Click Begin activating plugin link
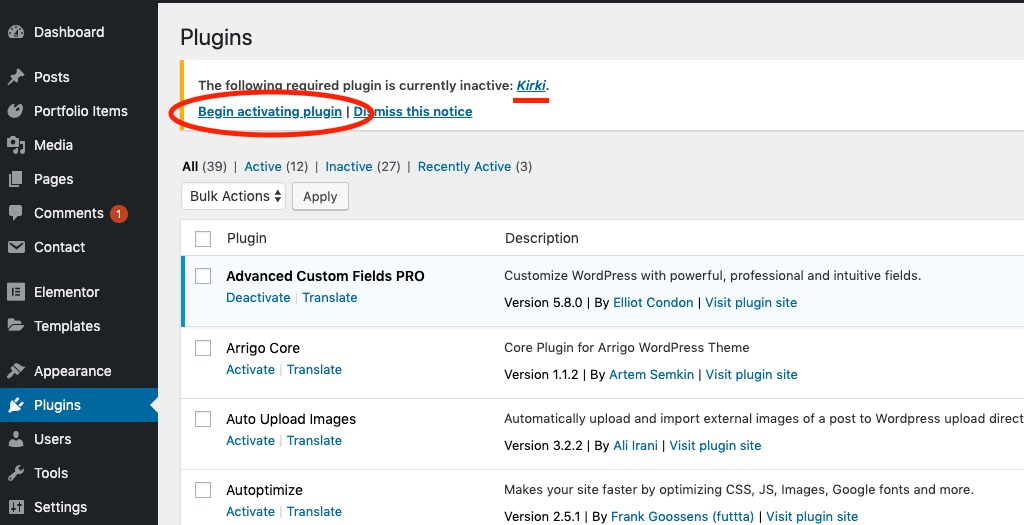Screen dimensions: 1024x525 point(270,112)
